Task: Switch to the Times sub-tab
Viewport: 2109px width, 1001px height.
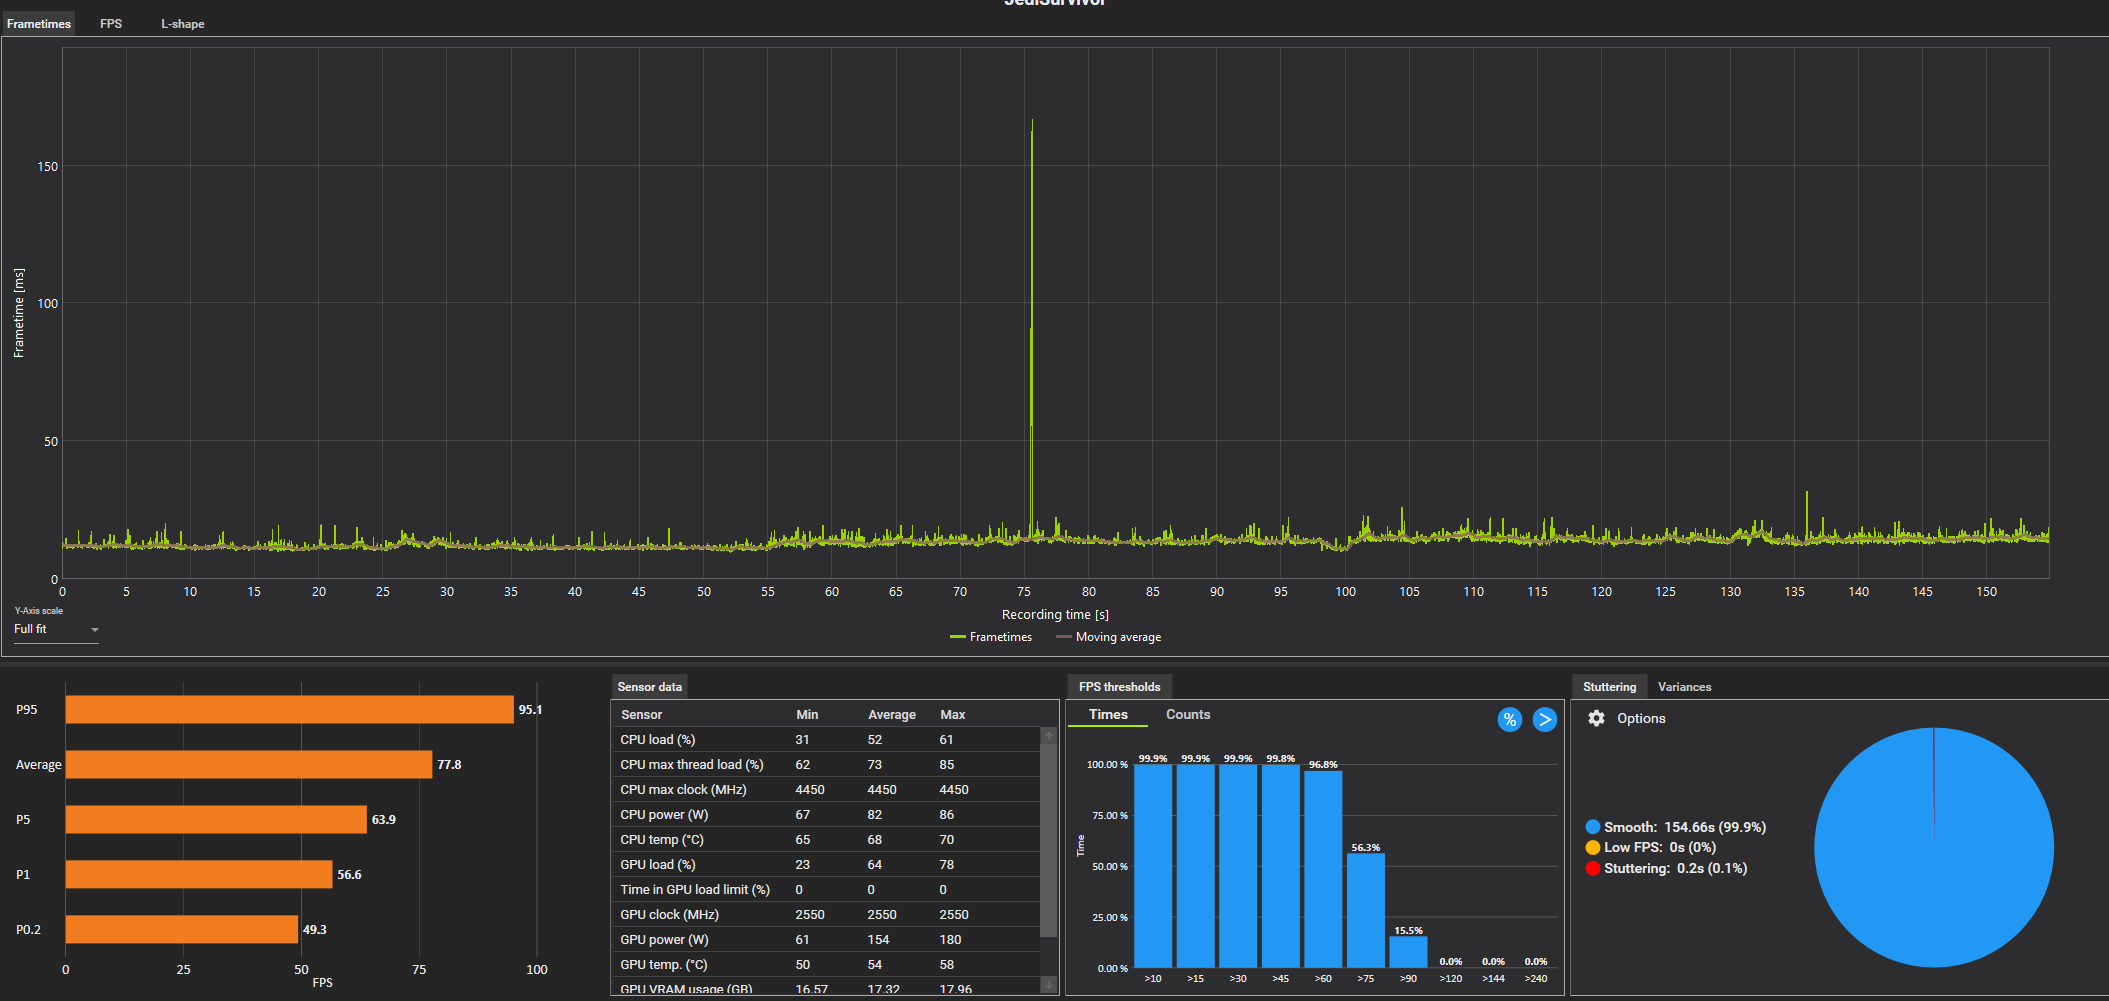Action: [1108, 715]
